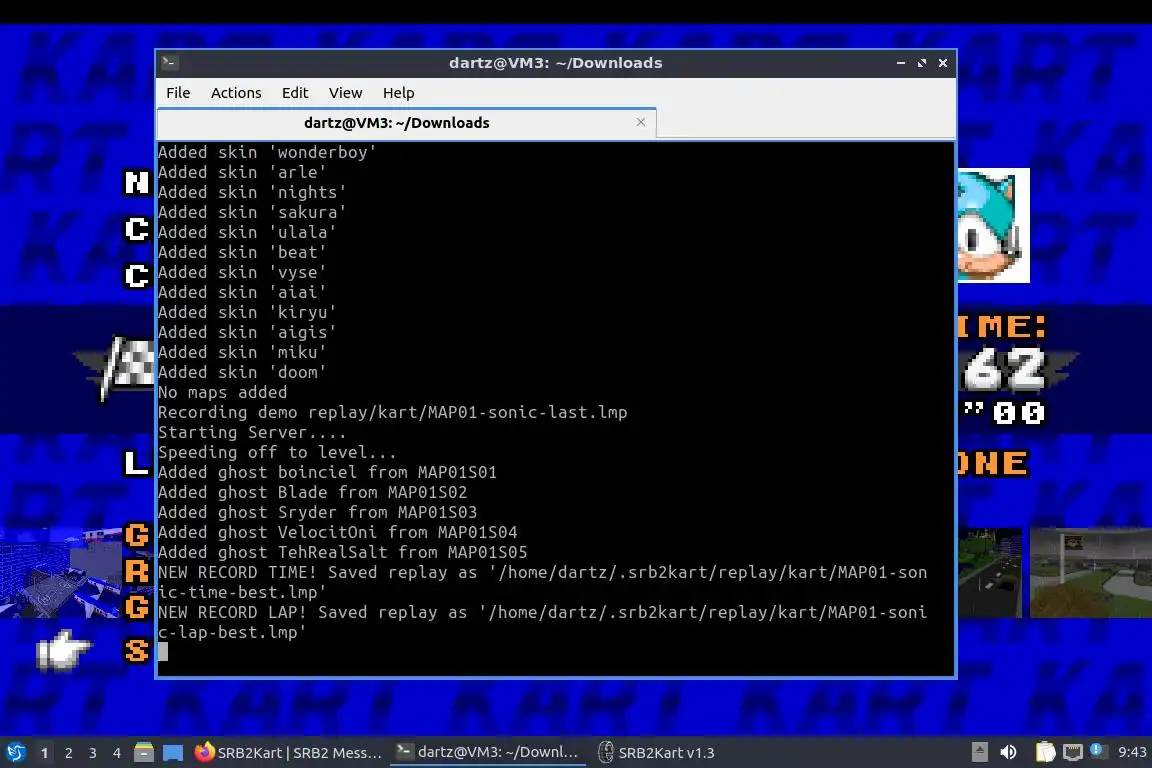Click 'Added ghost Blade from MAP01S02'
Screen dimensions: 1152x768
pyautogui.click(x=312, y=492)
